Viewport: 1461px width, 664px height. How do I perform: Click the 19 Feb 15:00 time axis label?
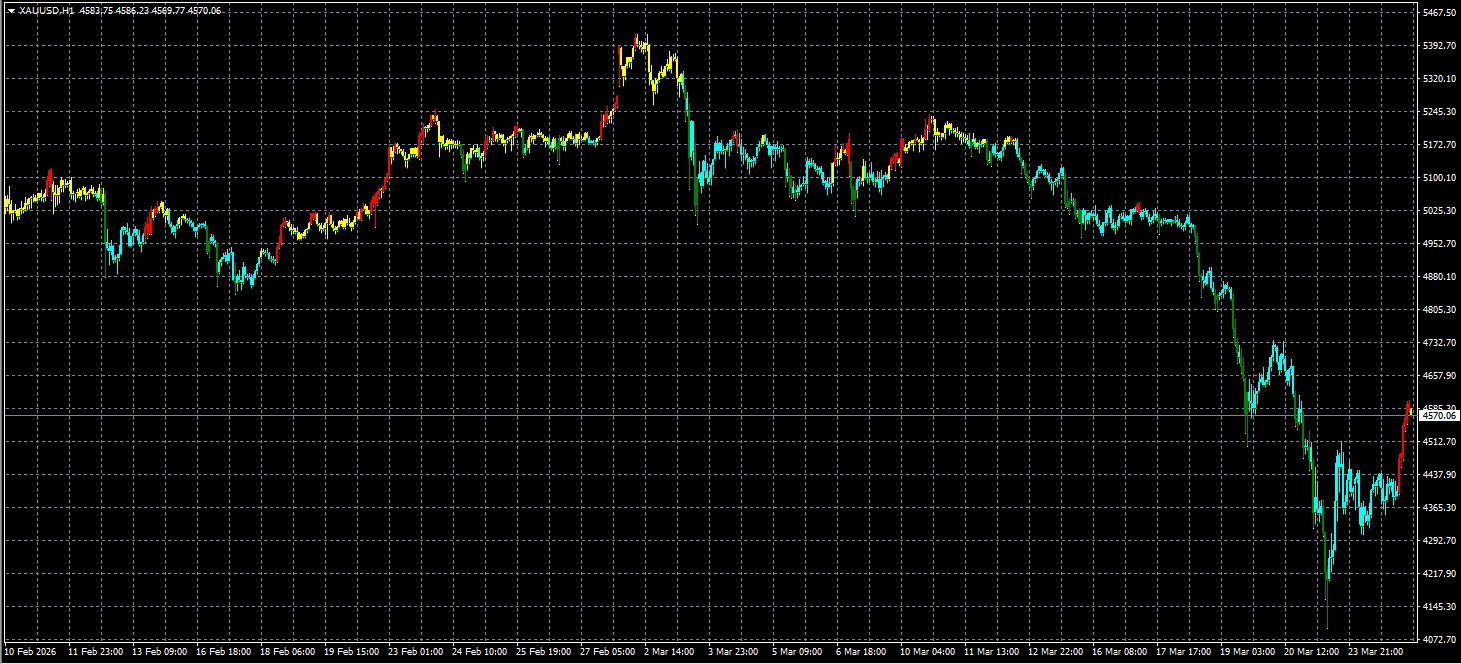pos(352,652)
